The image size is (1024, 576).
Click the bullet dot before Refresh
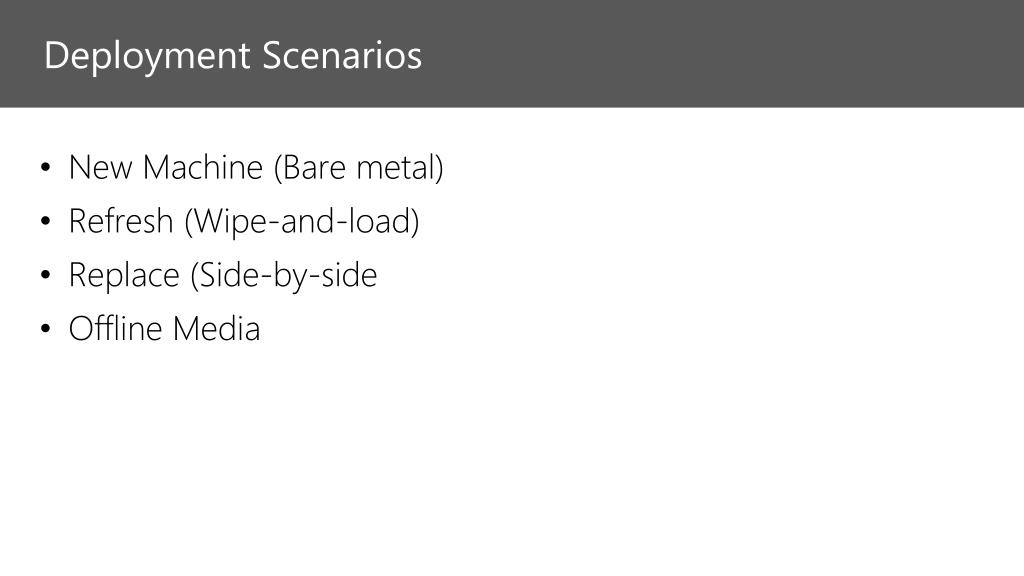tap(45, 222)
